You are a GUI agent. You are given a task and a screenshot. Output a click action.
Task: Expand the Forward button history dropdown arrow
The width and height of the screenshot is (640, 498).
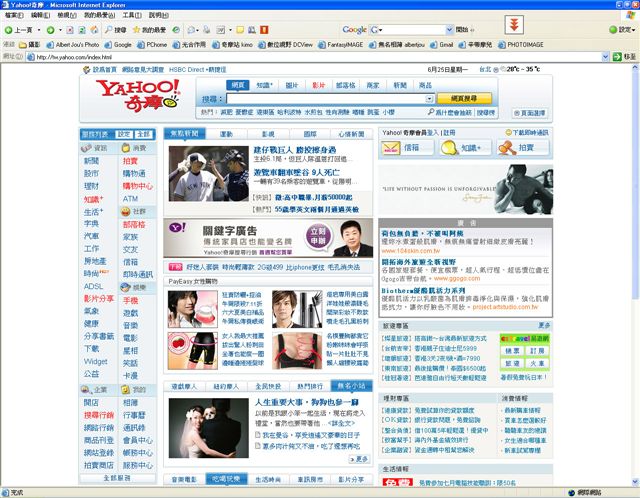[60, 30]
